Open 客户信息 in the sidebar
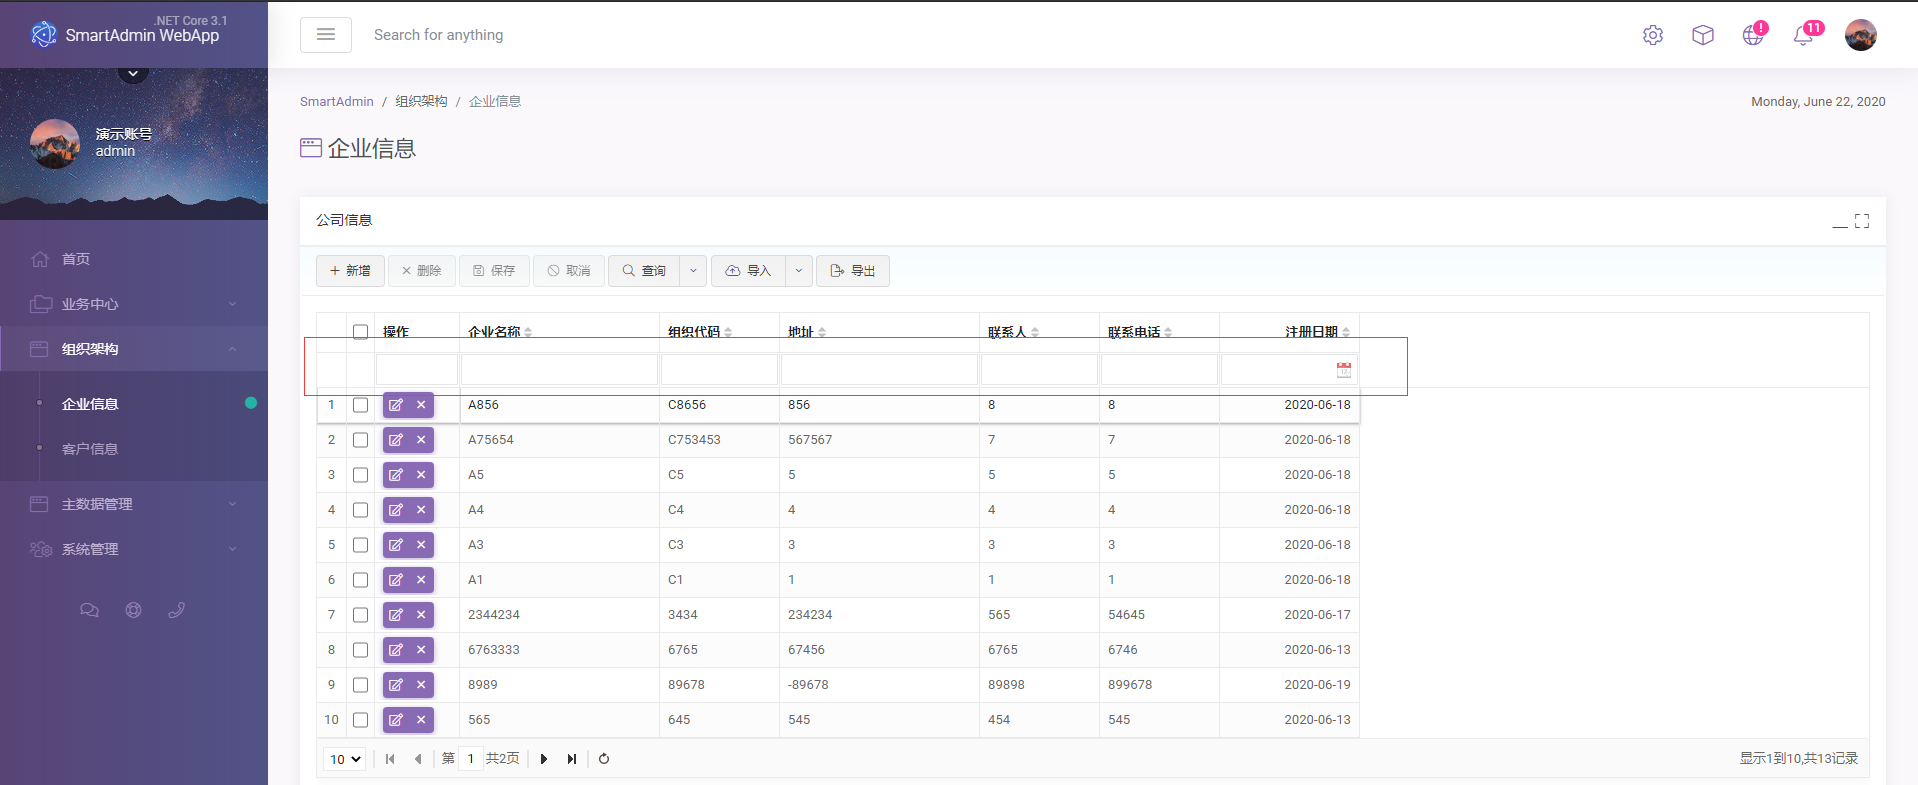Screen dimensions: 1918x785 click(90, 449)
